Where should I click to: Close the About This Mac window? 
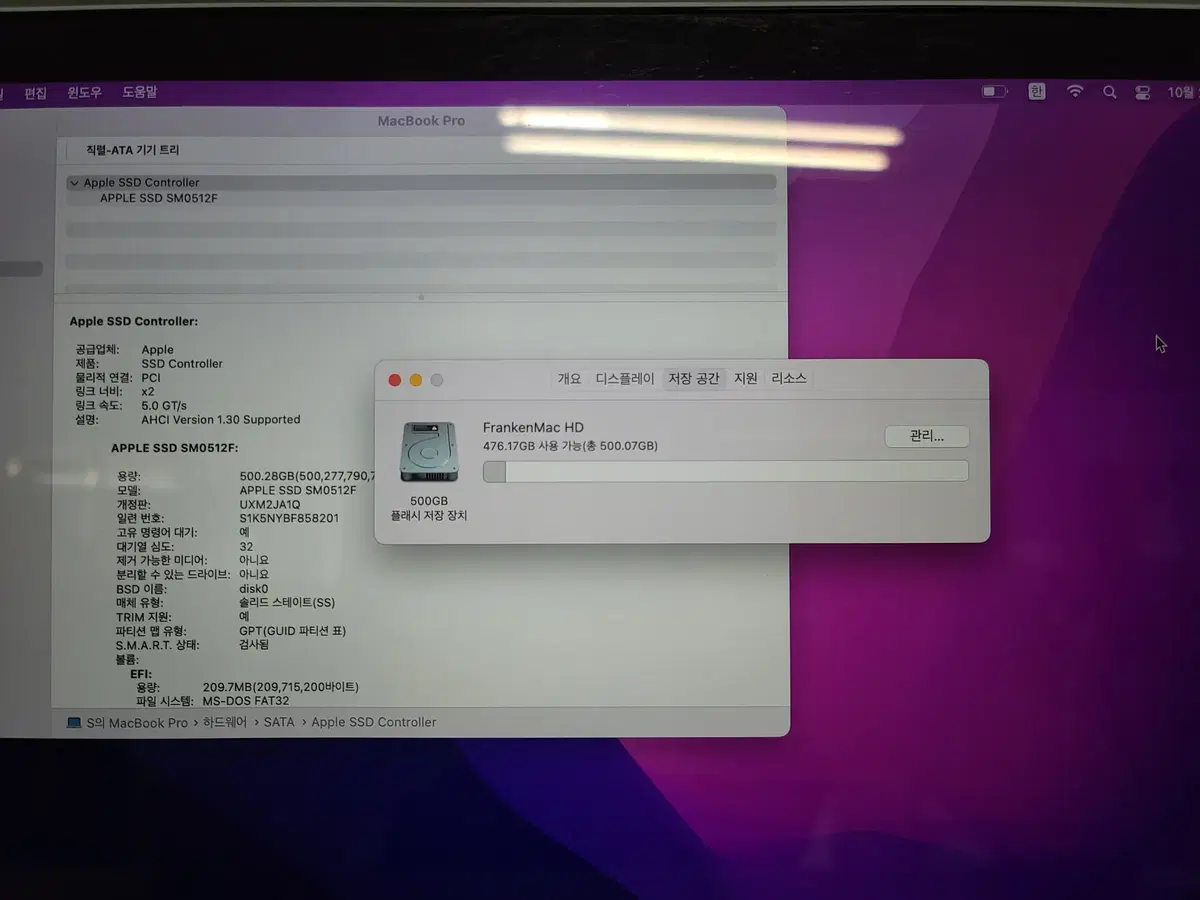pyautogui.click(x=395, y=380)
